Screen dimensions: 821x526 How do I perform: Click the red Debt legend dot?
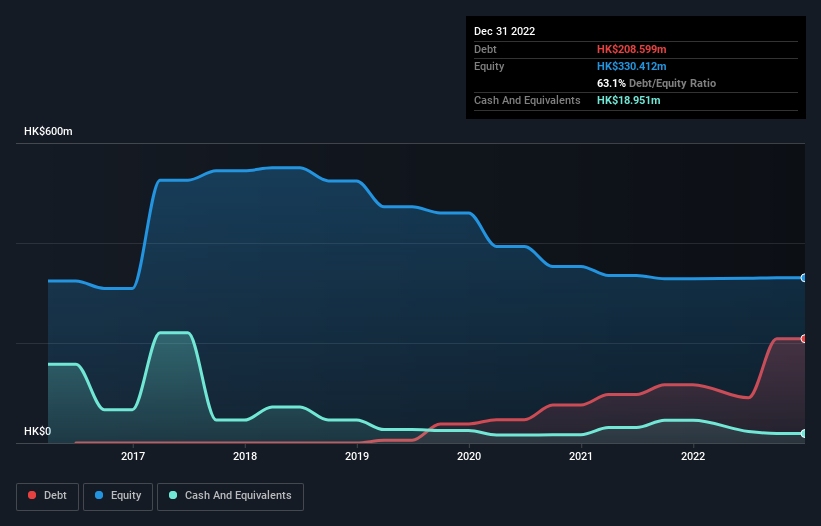click(32, 495)
